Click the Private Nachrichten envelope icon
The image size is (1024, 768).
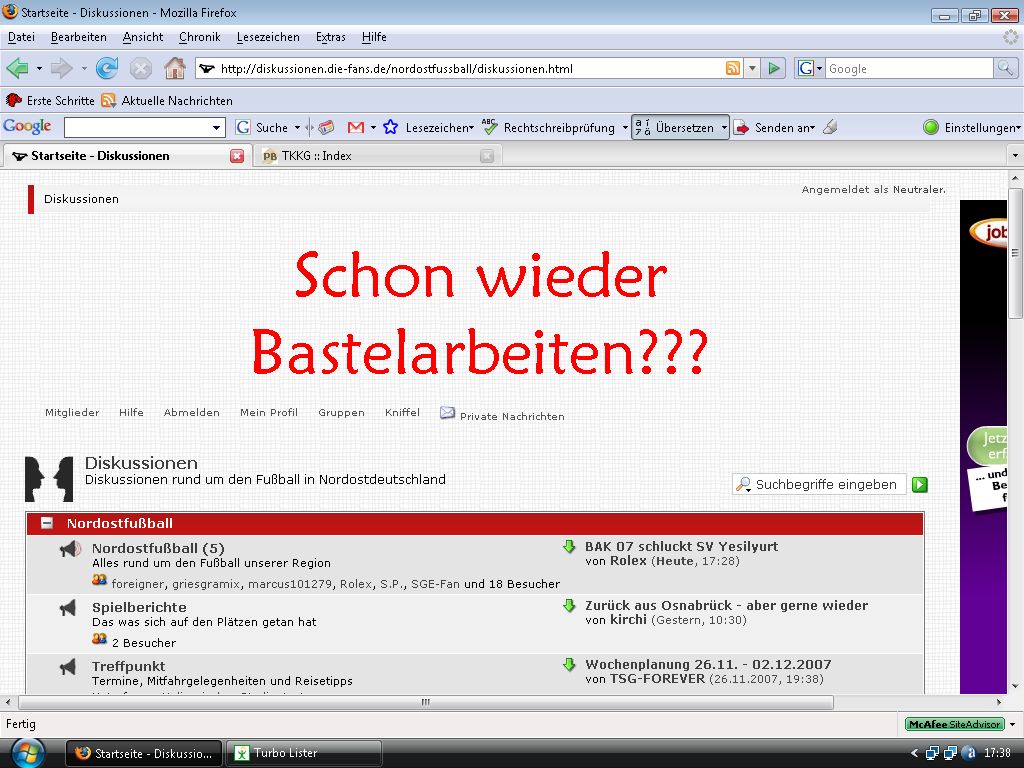coord(447,412)
